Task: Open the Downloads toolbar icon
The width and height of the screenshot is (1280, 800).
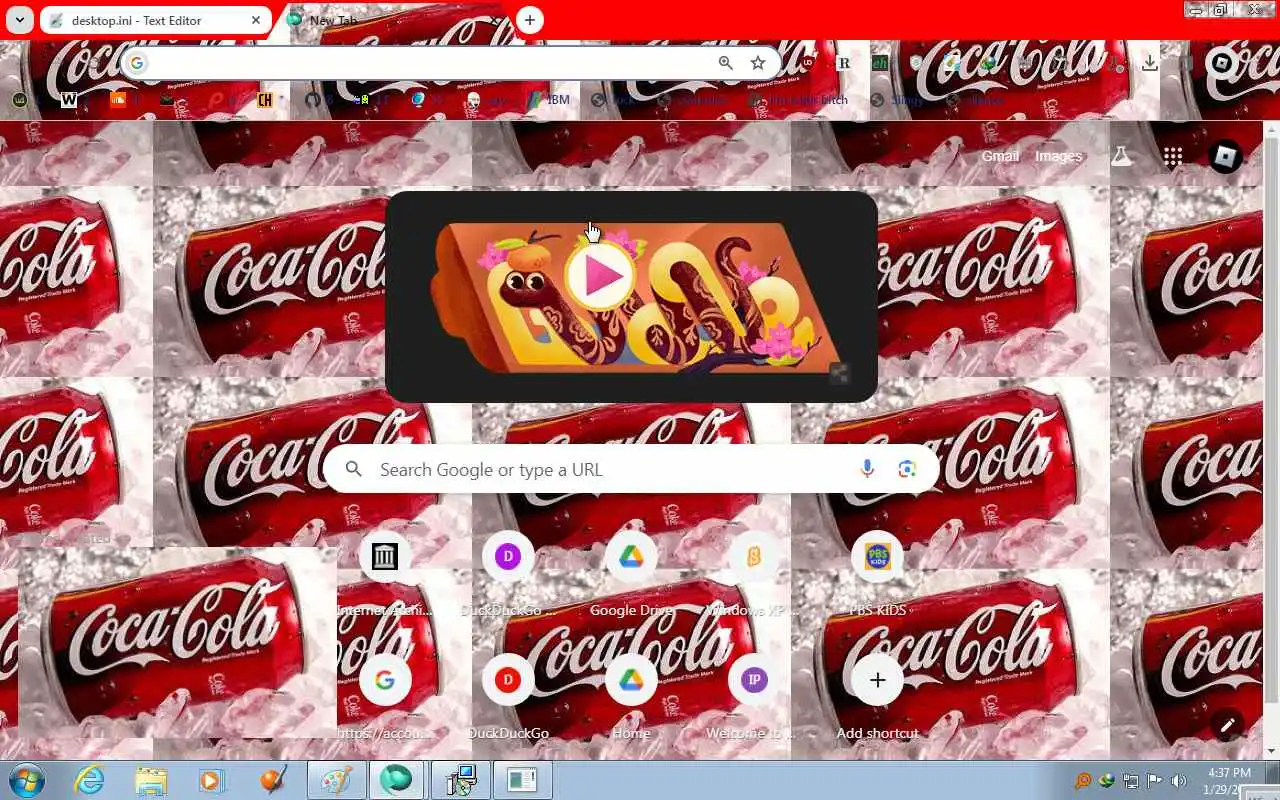Action: (1150, 63)
